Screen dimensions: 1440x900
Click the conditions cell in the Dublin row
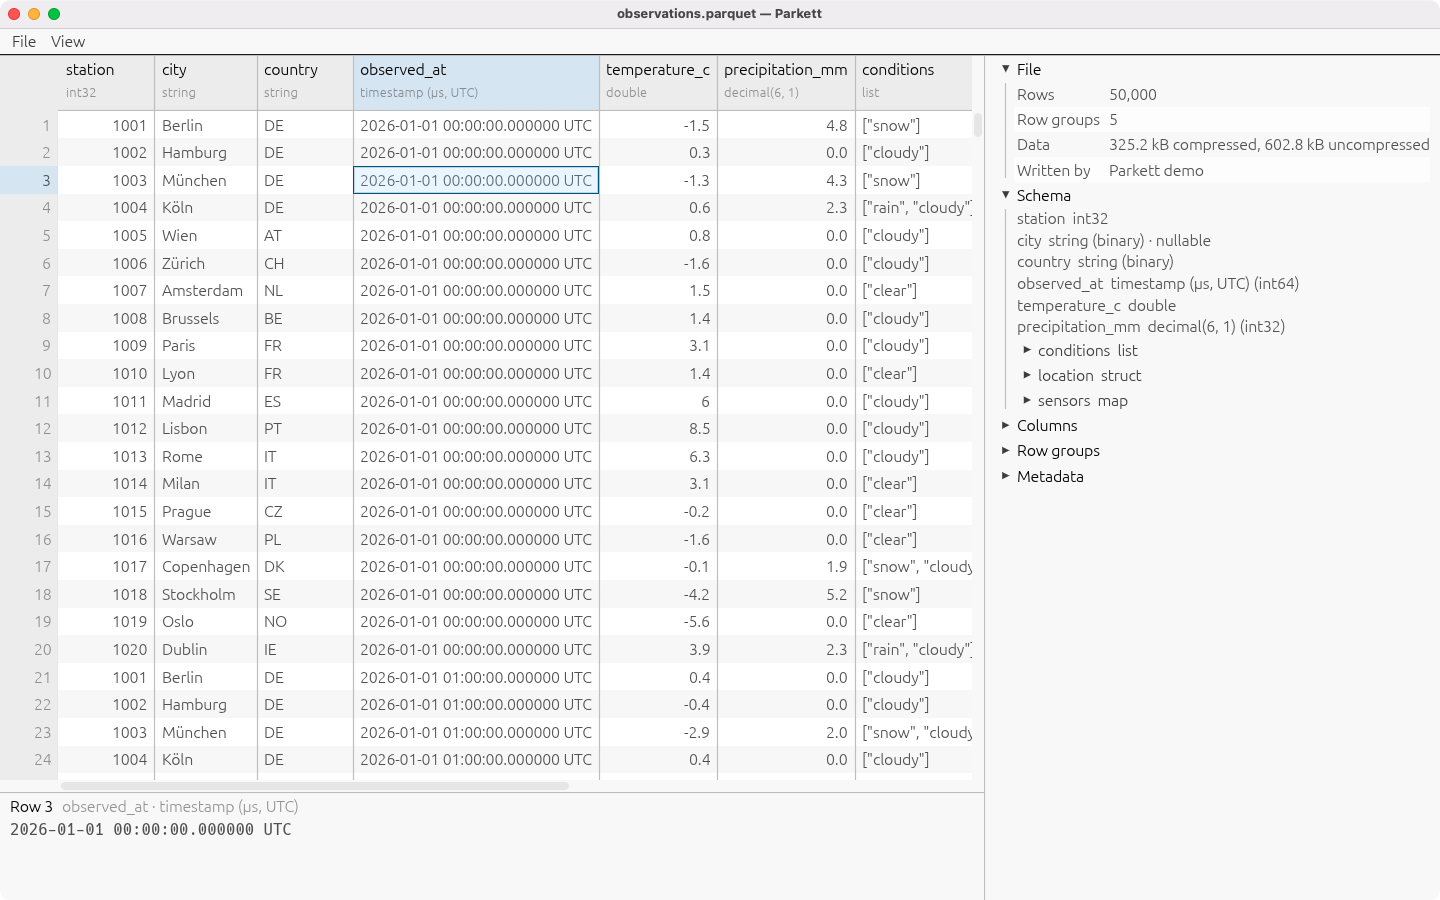tap(913, 649)
